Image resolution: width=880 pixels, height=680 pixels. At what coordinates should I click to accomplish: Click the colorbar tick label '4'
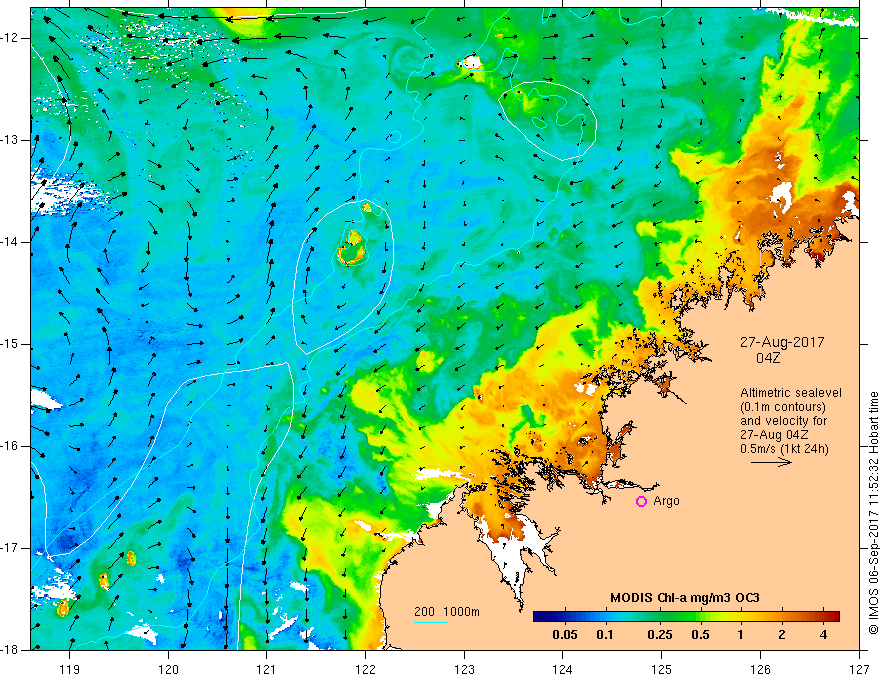[x=823, y=635]
